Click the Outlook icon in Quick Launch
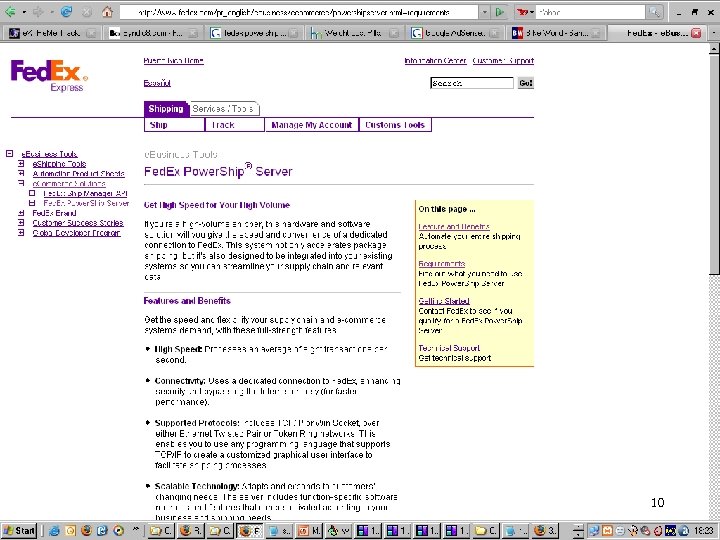 click(x=70, y=531)
